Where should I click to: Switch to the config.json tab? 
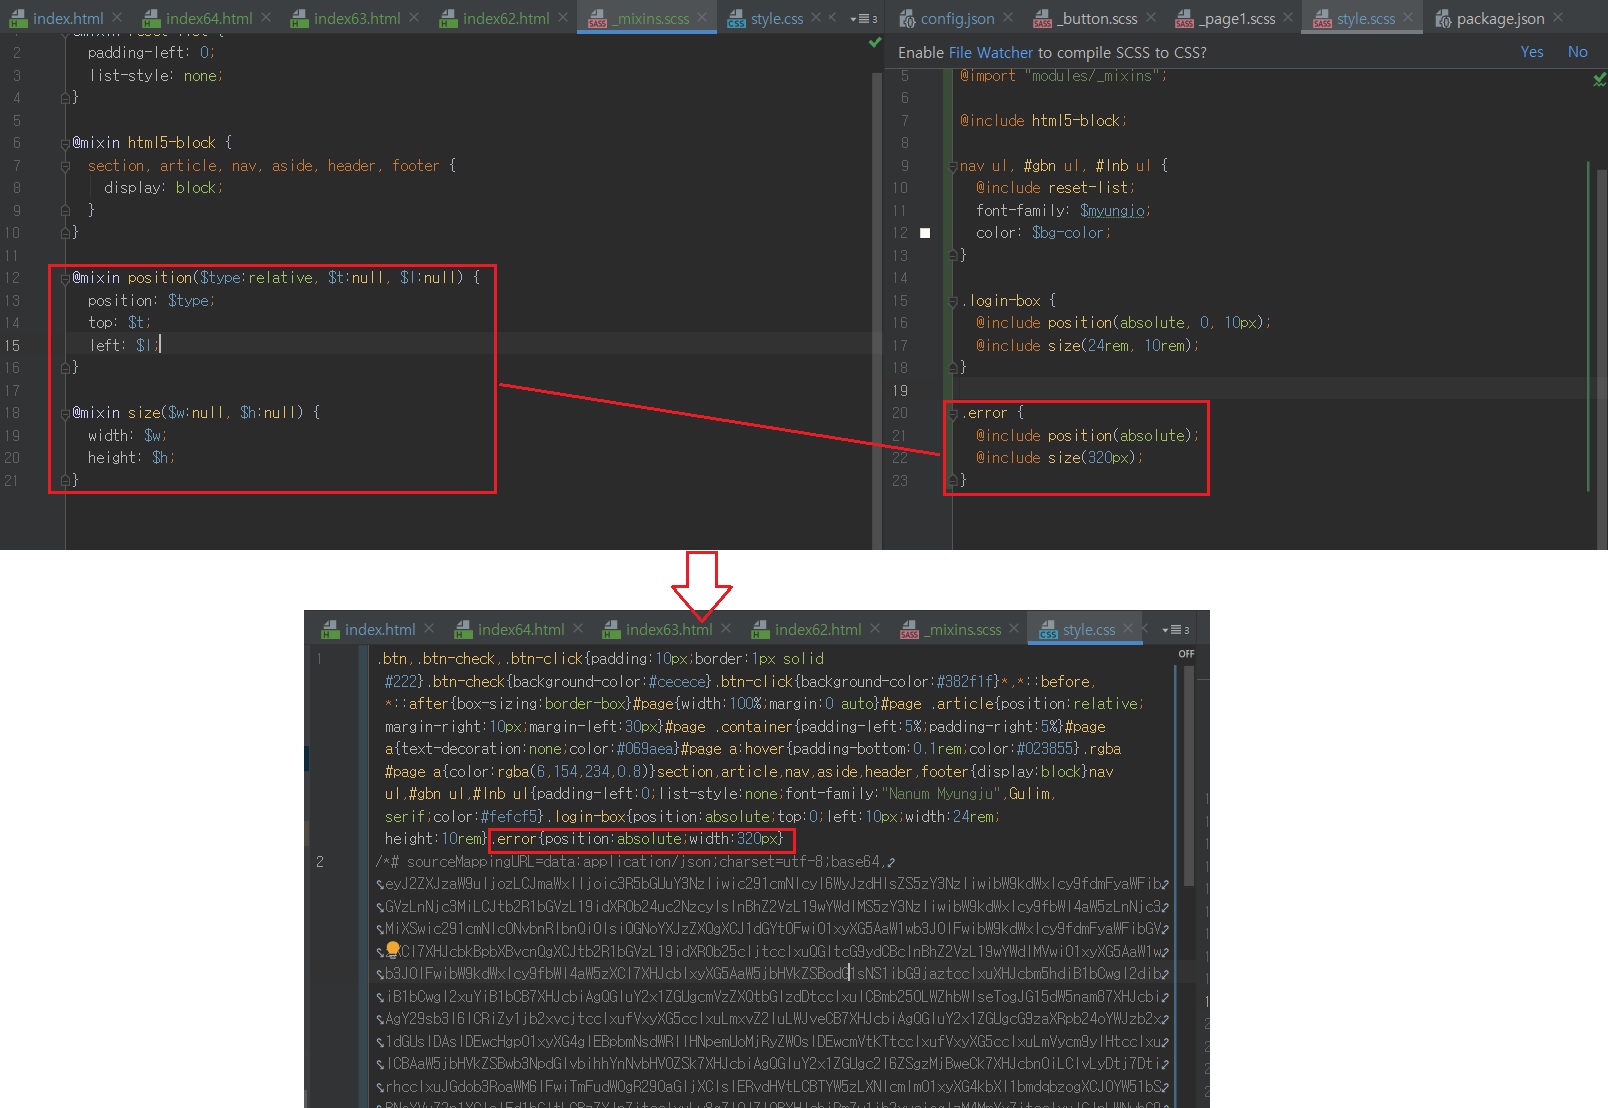click(x=956, y=18)
